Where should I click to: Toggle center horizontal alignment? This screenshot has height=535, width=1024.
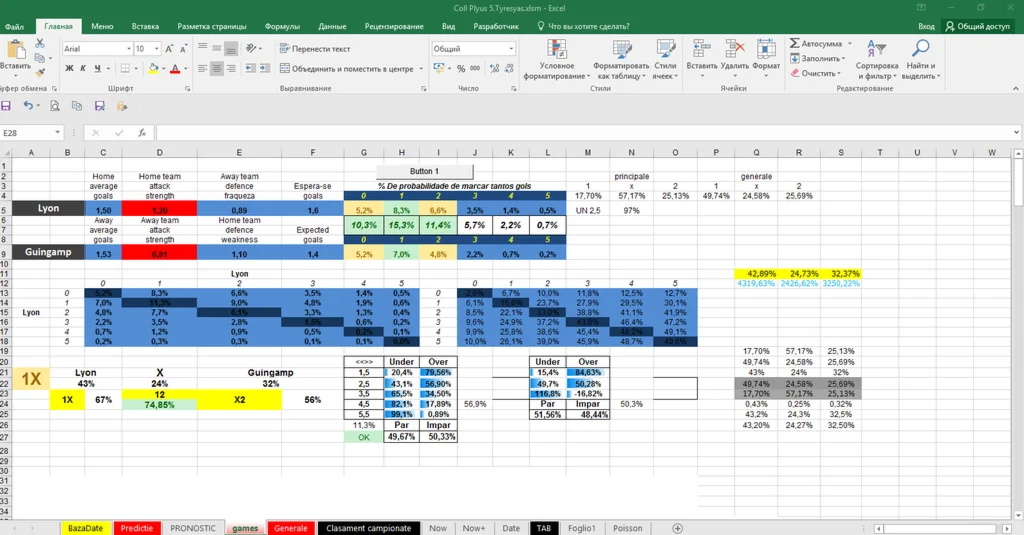217,69
